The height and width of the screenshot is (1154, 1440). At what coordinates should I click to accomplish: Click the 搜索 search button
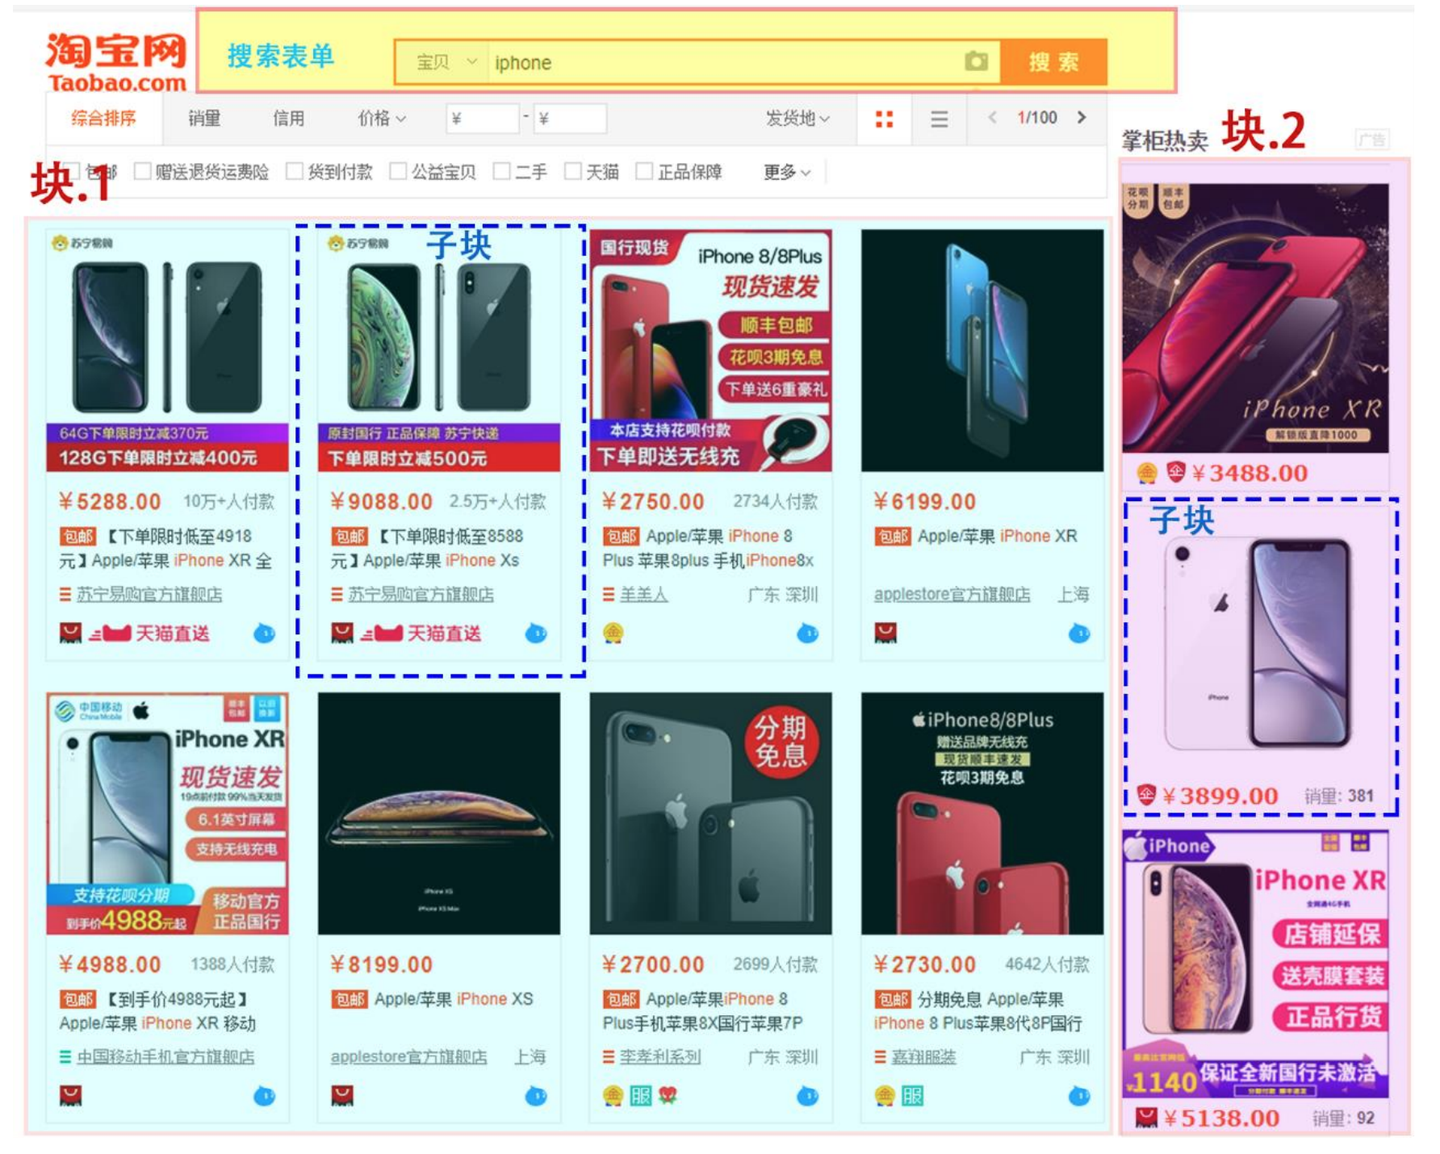click(x=1055, y=61)
